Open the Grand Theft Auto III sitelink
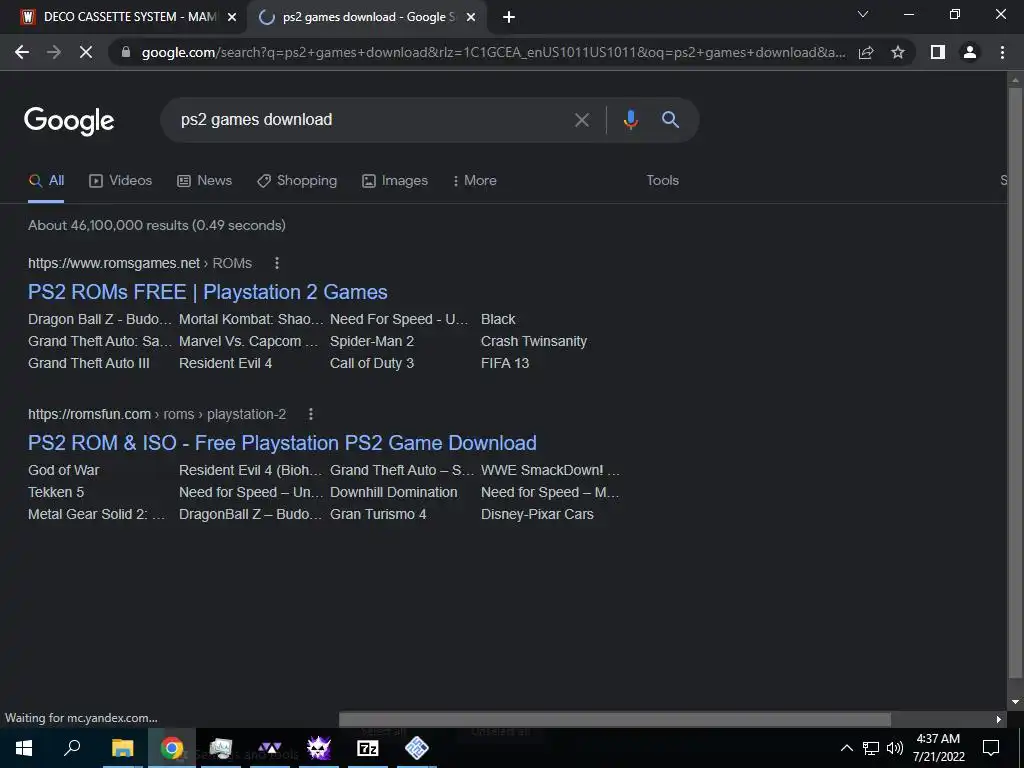 tap(89, 363)
